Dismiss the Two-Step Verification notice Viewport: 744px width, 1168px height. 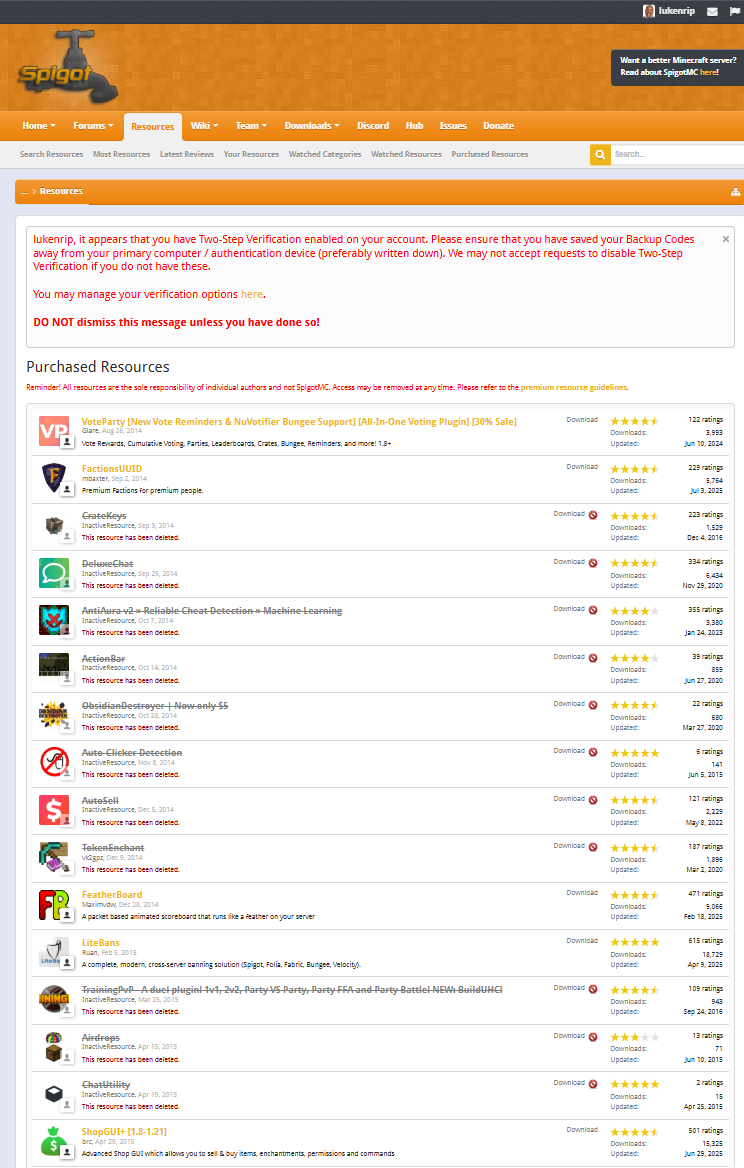(726, 239)
